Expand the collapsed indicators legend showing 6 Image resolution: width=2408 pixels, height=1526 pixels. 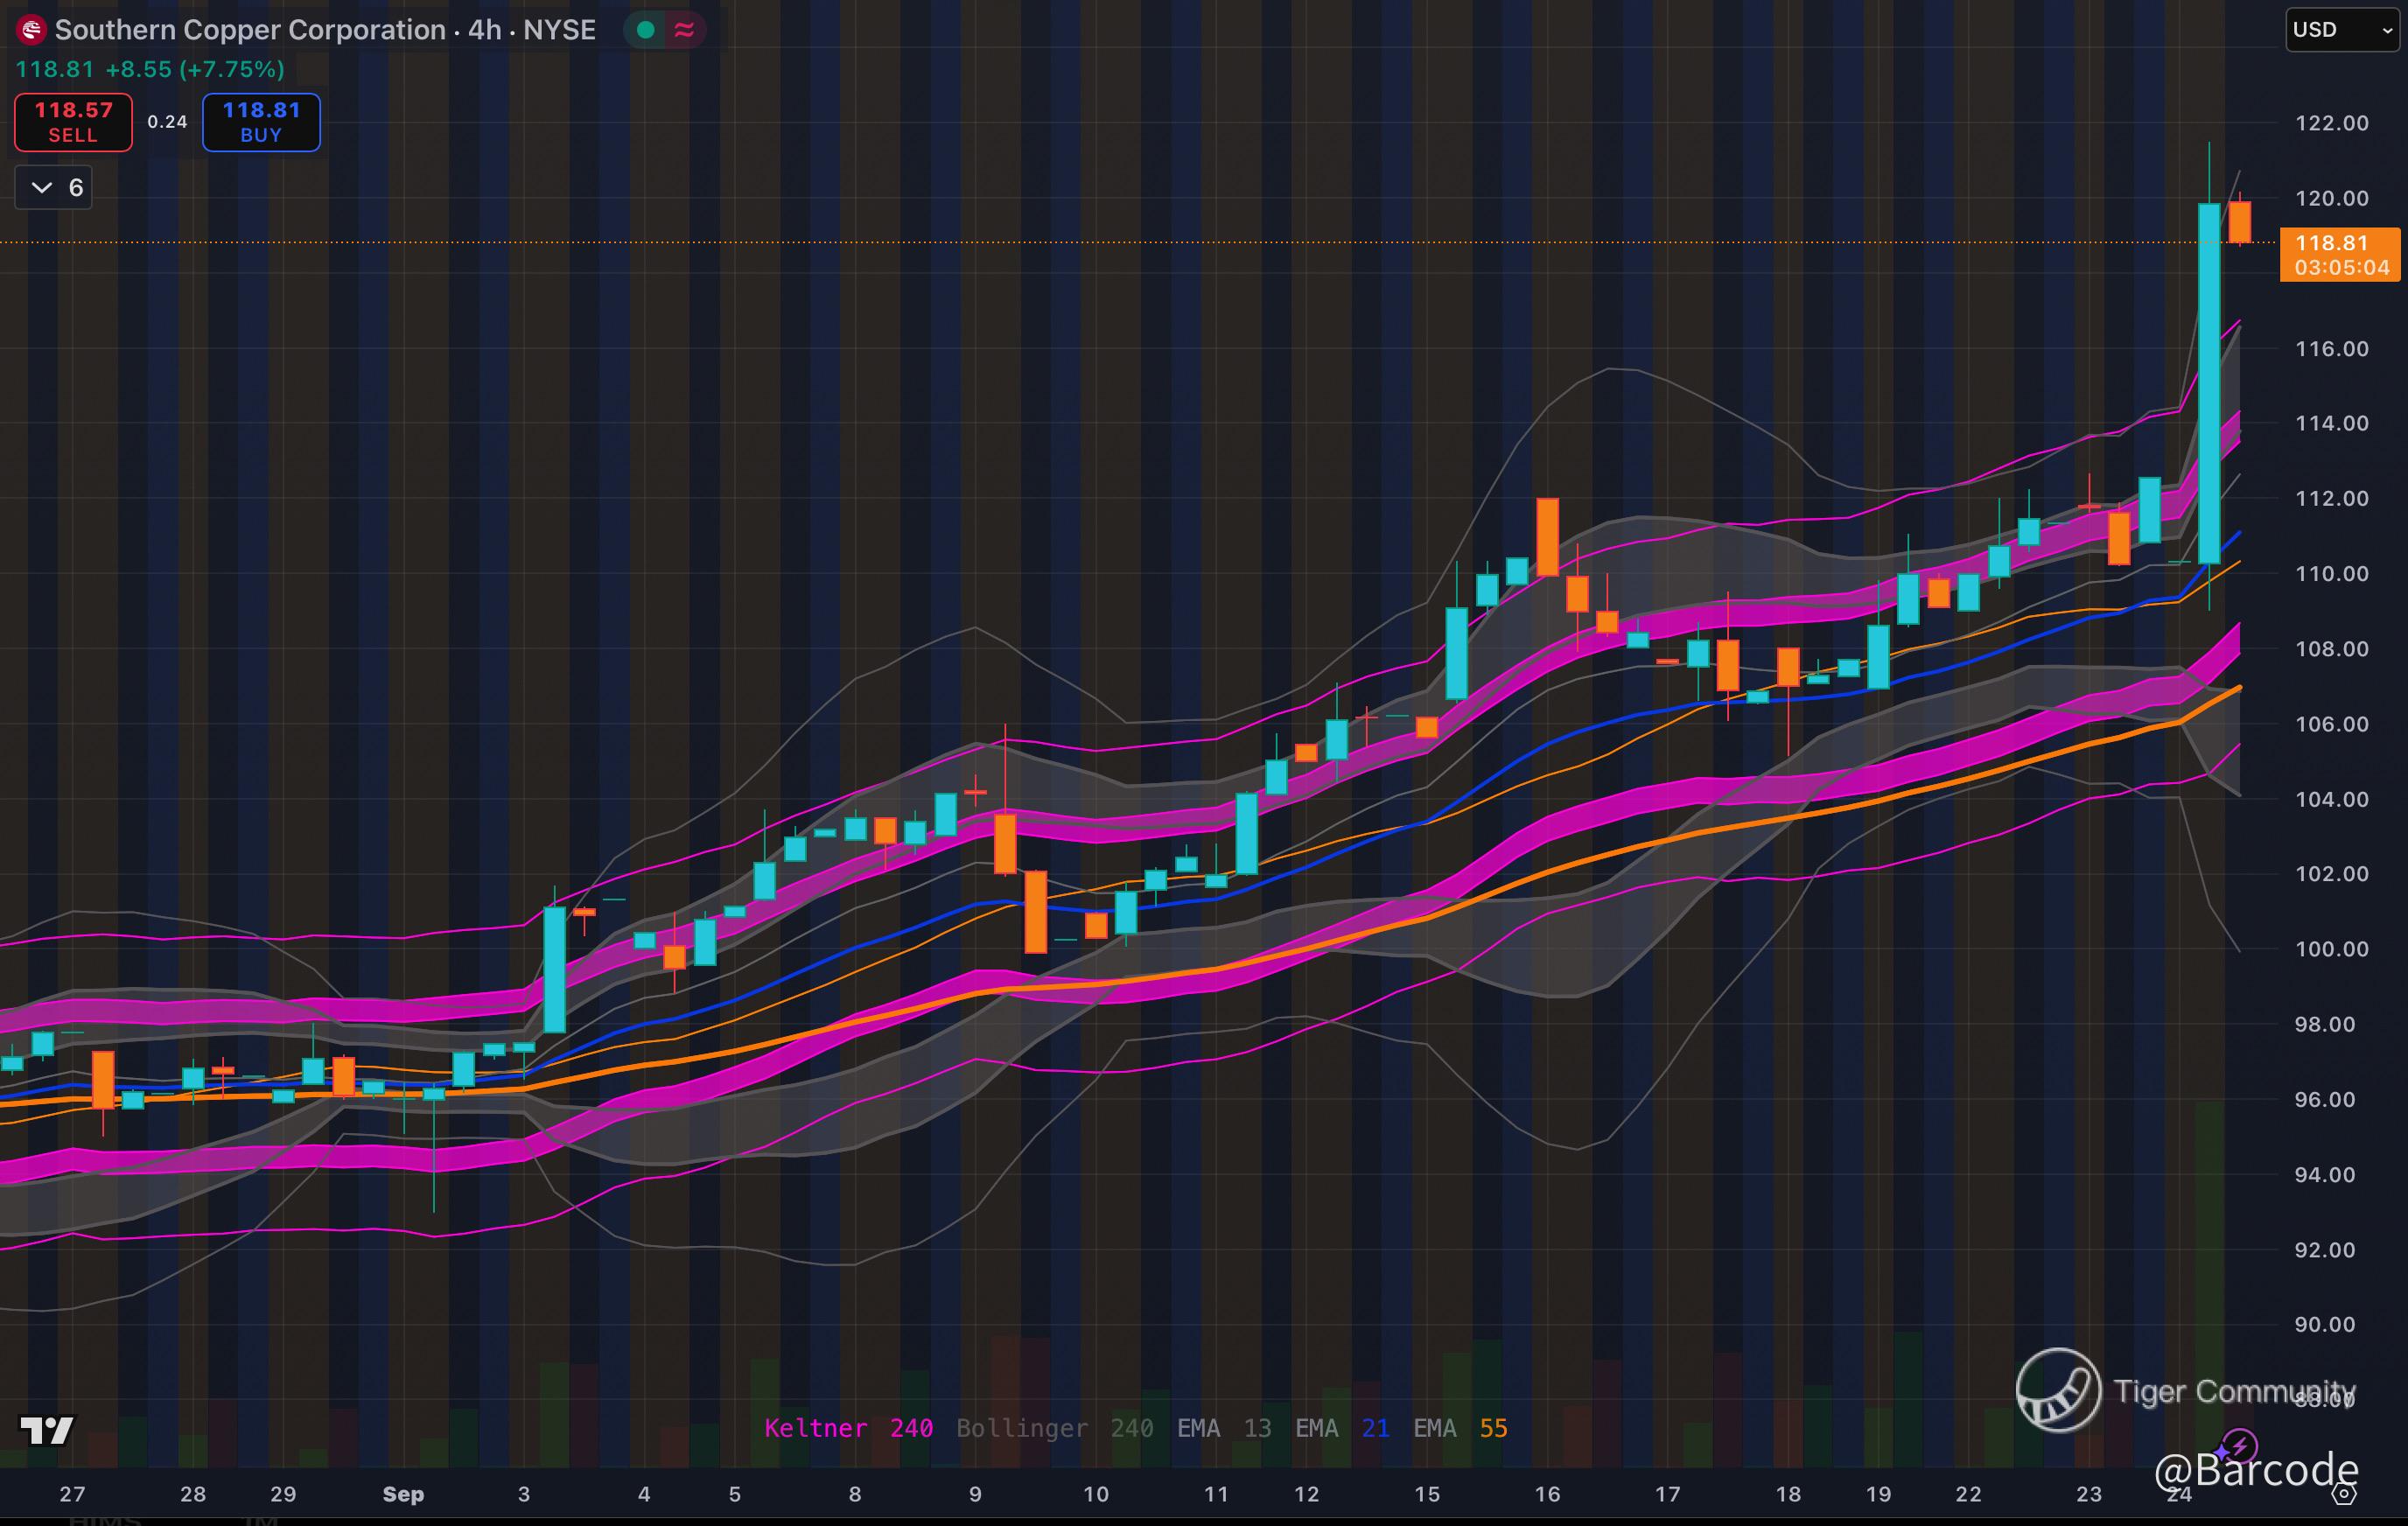coord(54,187)
